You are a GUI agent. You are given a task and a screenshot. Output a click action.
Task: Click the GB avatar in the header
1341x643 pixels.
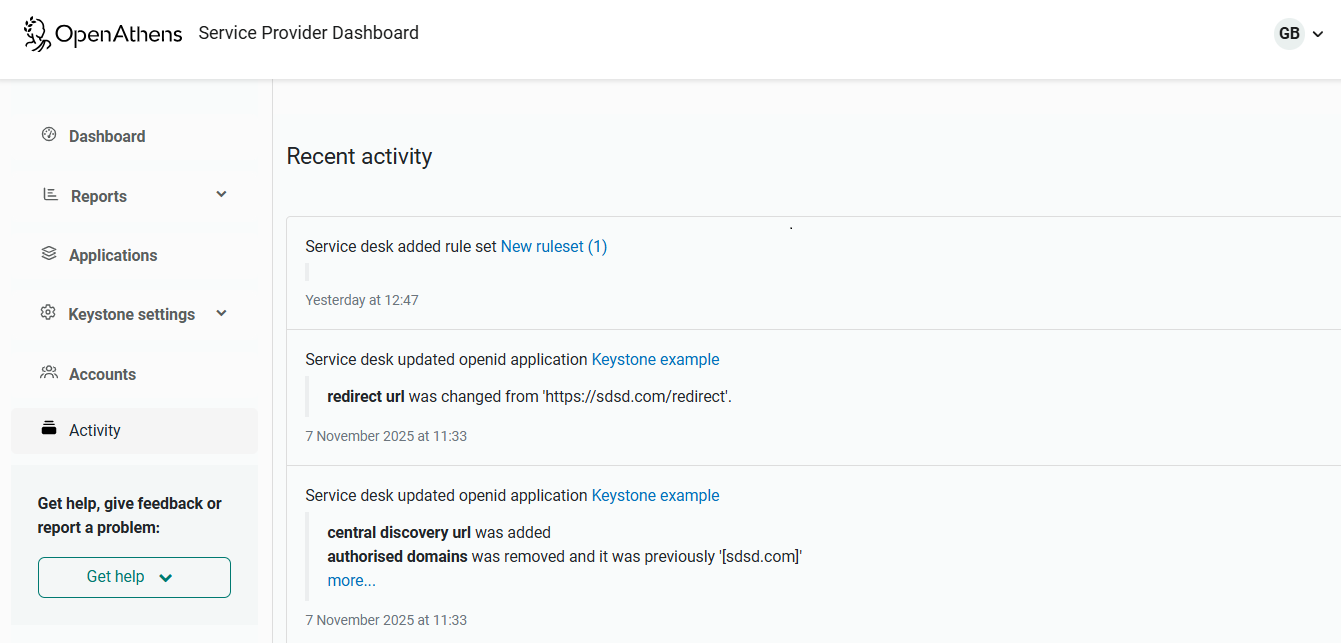[x=1289, y=33]
